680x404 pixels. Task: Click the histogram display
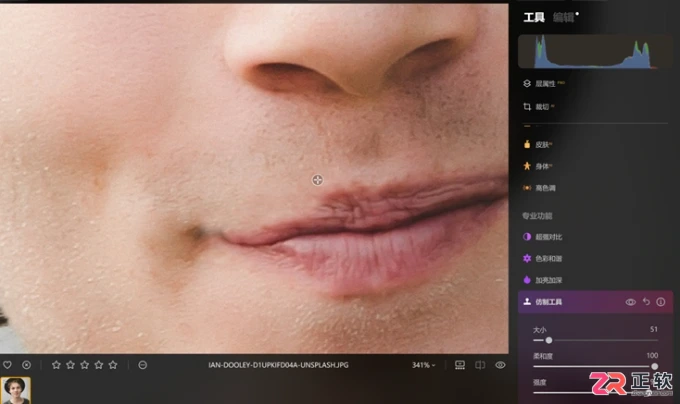tap(595, 52)
